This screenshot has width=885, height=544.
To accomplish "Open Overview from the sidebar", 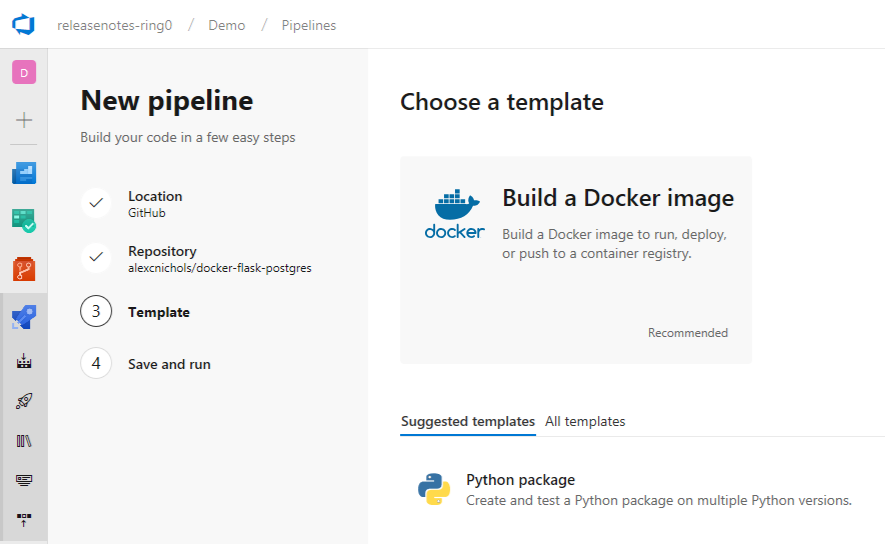I will tap(24, 173).
